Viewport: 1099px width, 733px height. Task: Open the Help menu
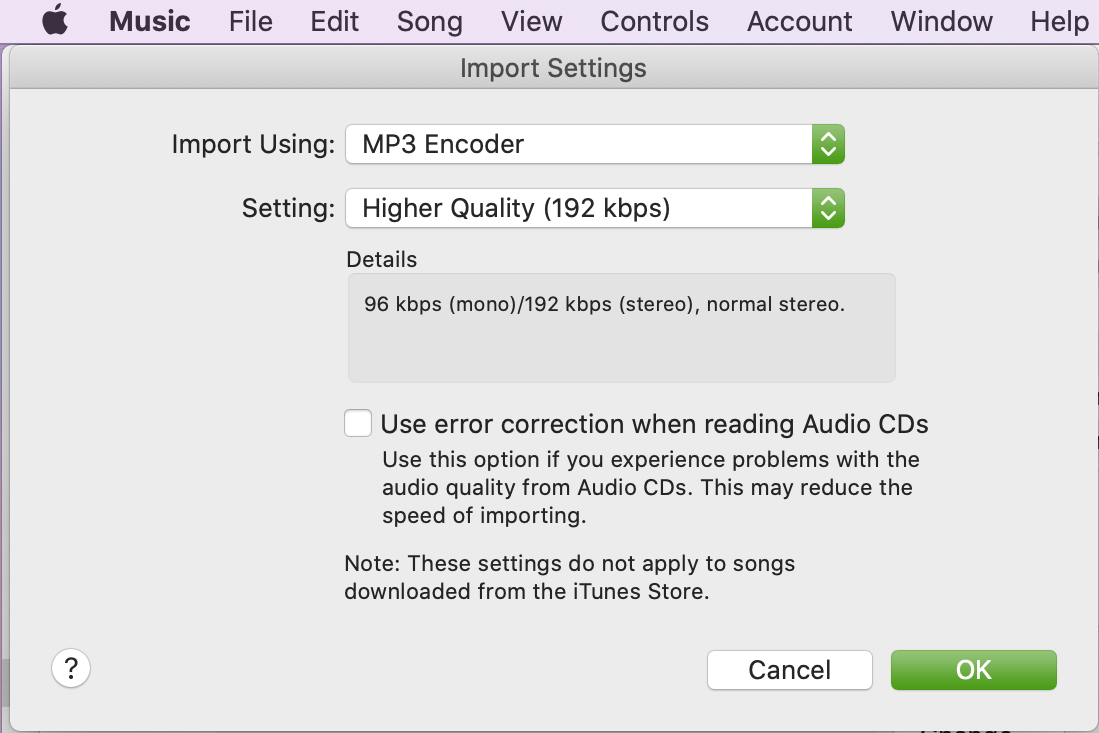tap(1059, 21)
